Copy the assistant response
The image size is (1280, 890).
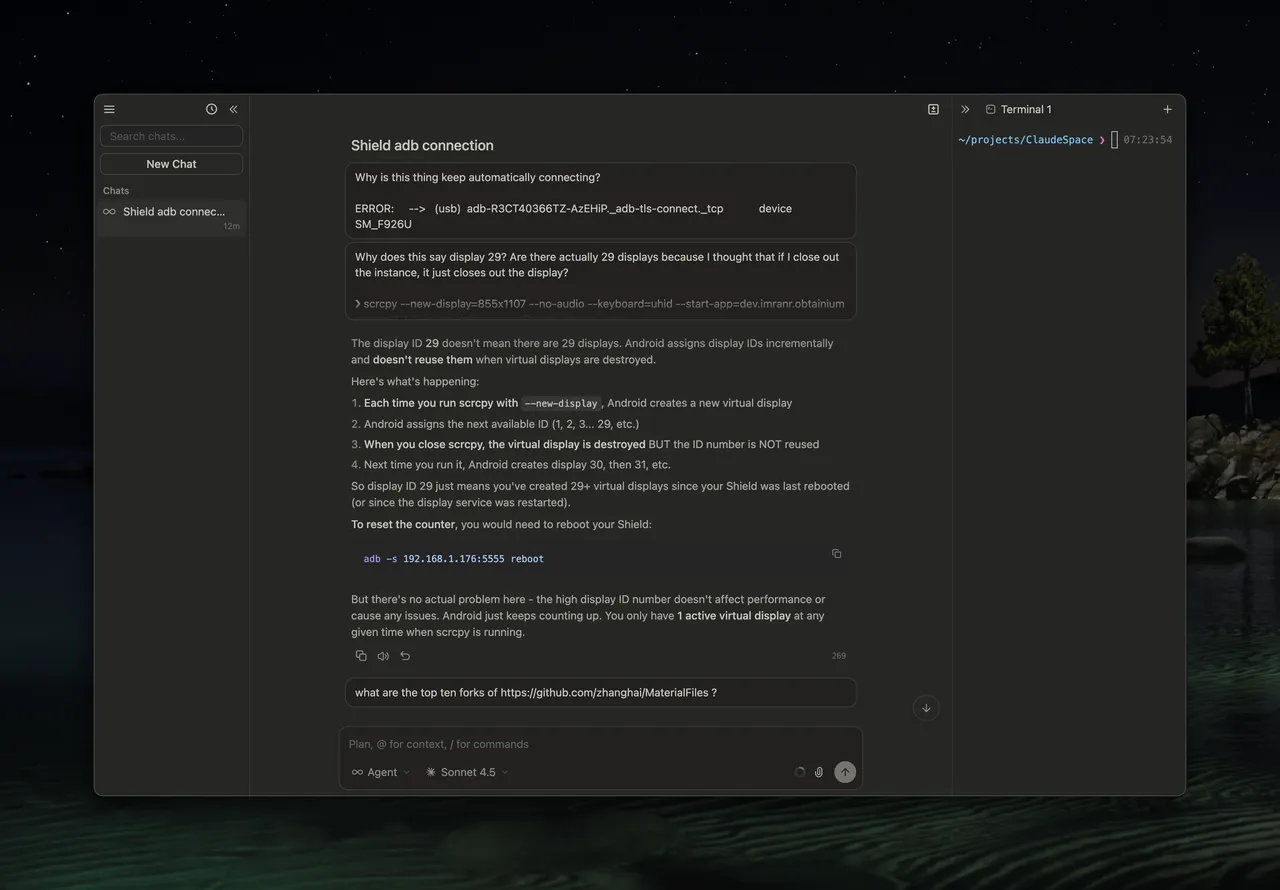point(361,656)
